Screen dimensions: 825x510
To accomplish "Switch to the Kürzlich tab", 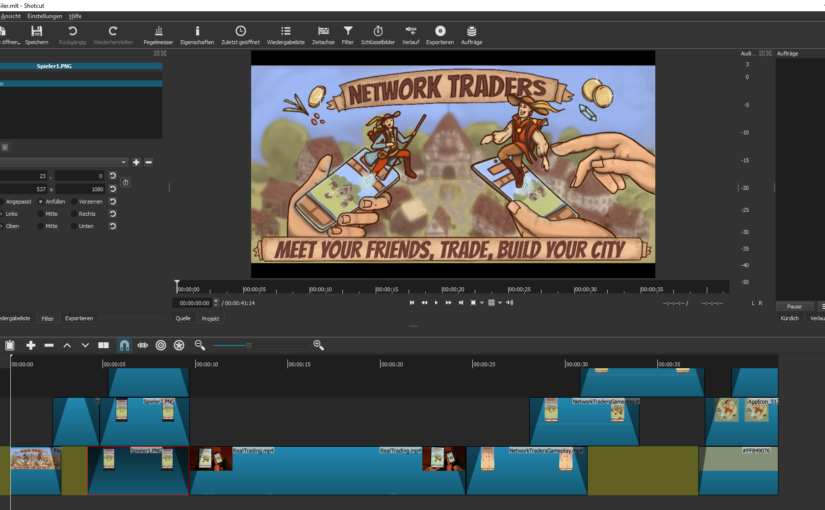I will pyautogui.click(x=790, y=318).
